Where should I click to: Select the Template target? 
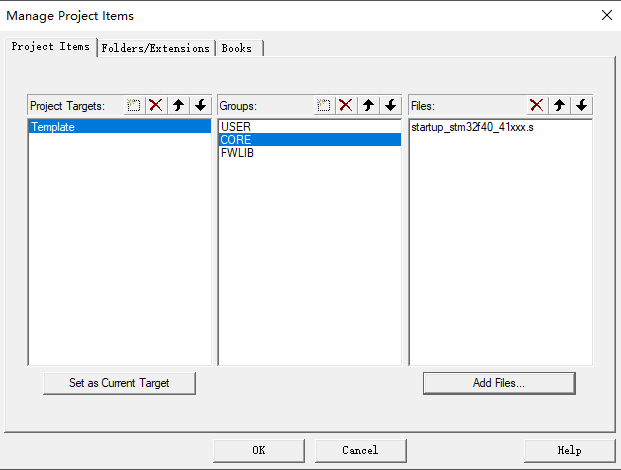120,127
